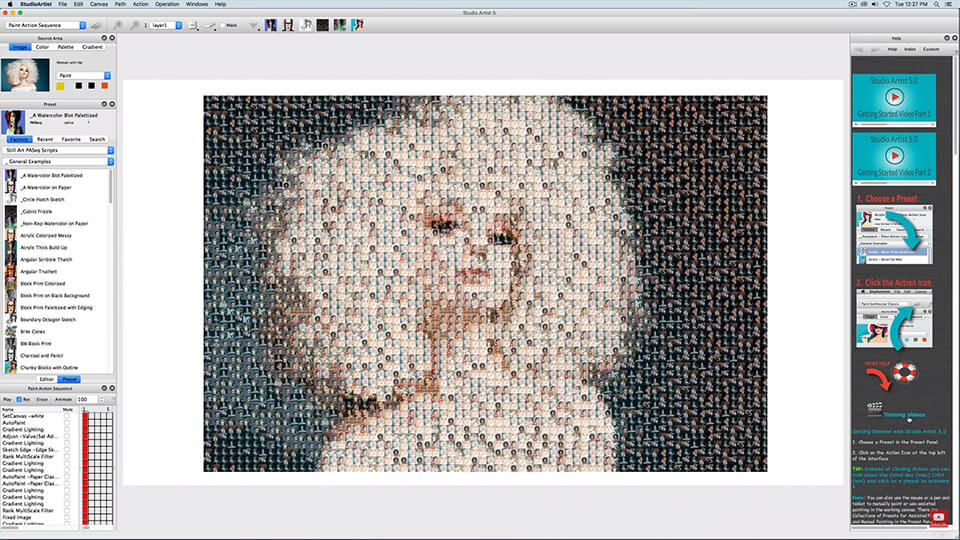Click the Play button in Paint Action Sequence
Screen dimensions: 960x540
7,399
